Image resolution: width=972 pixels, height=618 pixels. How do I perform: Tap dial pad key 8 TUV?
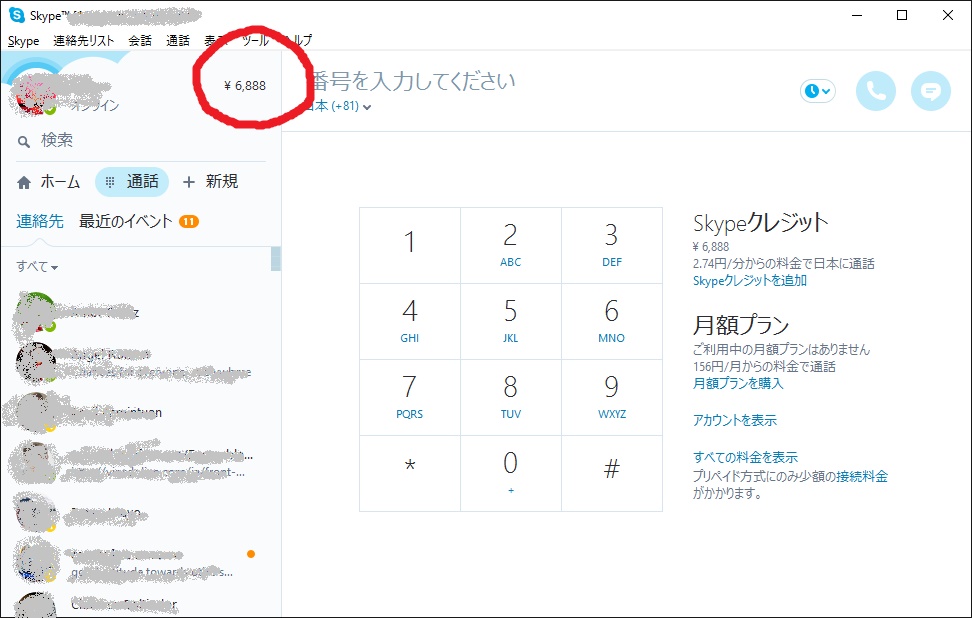(511, 397)
